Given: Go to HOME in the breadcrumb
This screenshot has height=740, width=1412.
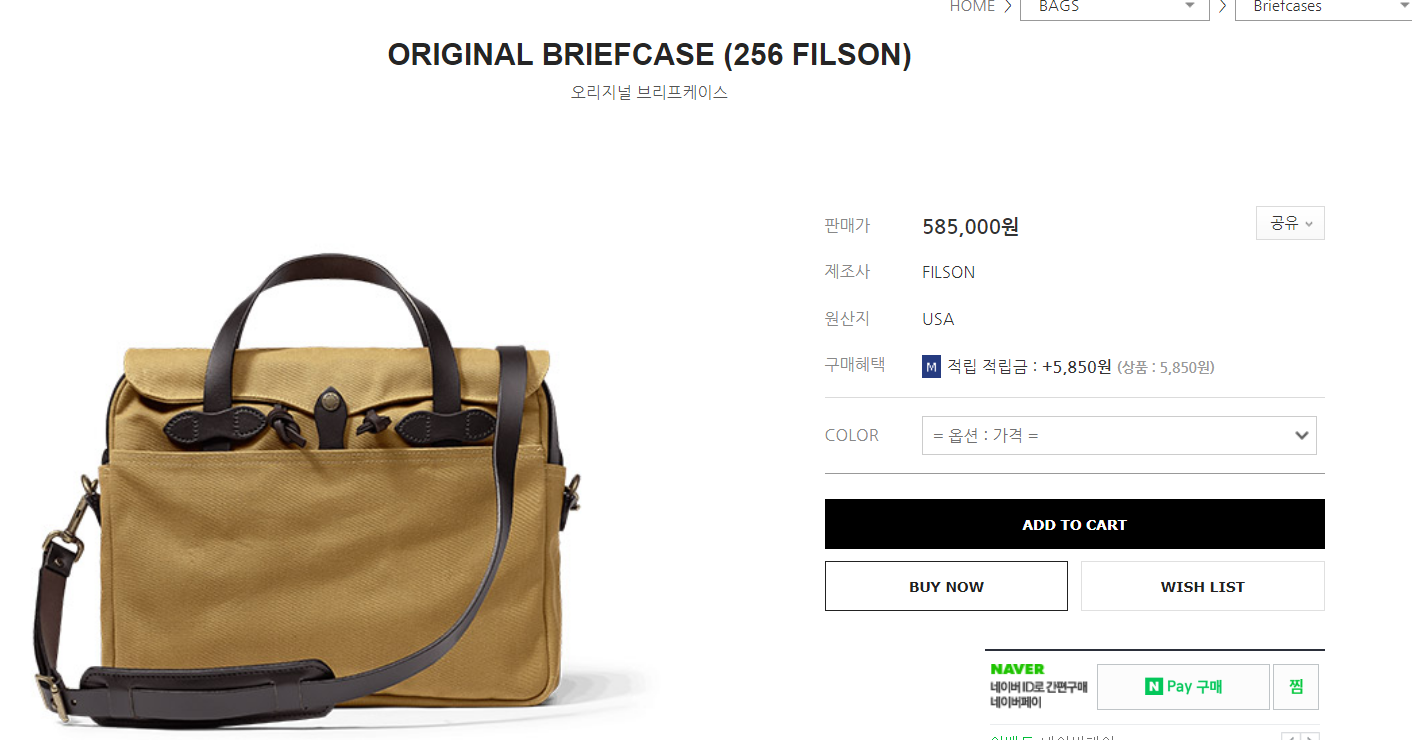Looking at the screenshot, I should (x=972, y=7).
